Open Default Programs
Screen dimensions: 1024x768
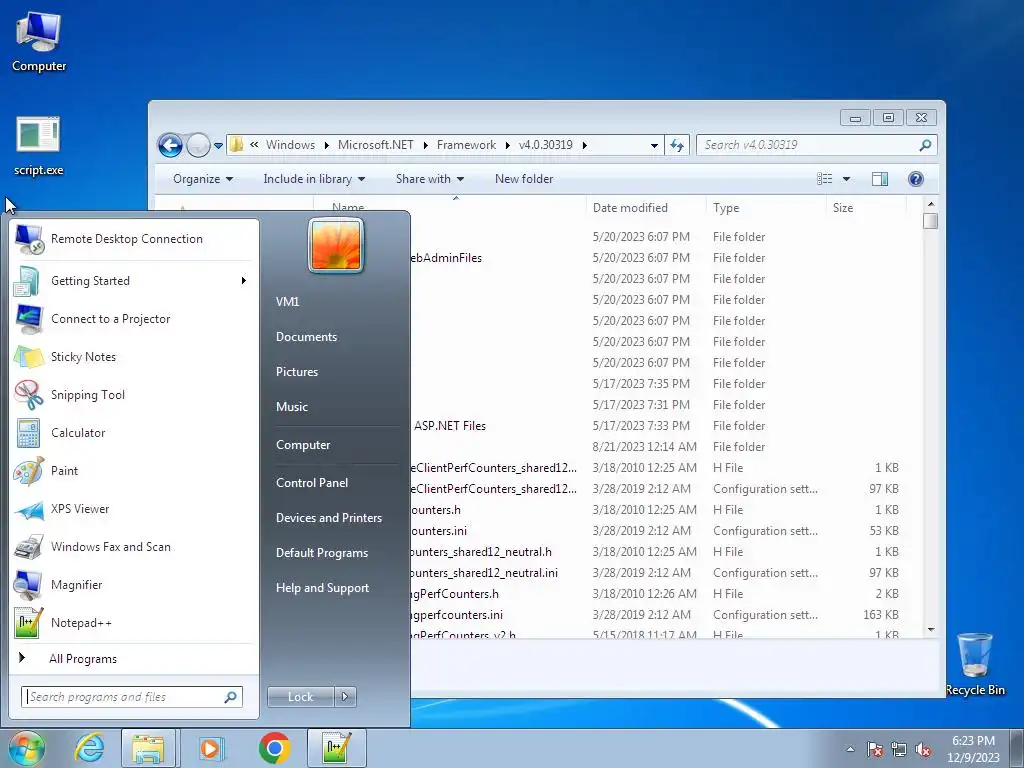point(321,553)
